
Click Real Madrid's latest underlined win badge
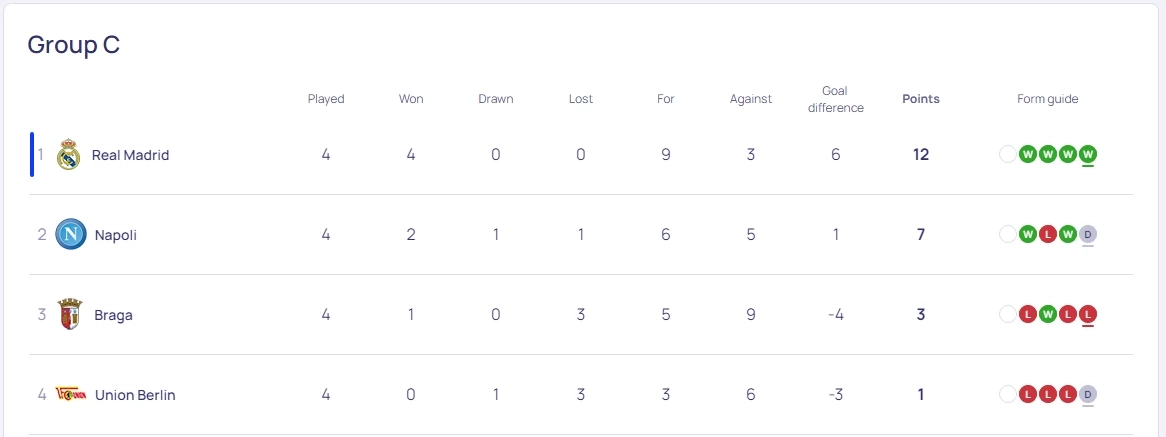1088,154
